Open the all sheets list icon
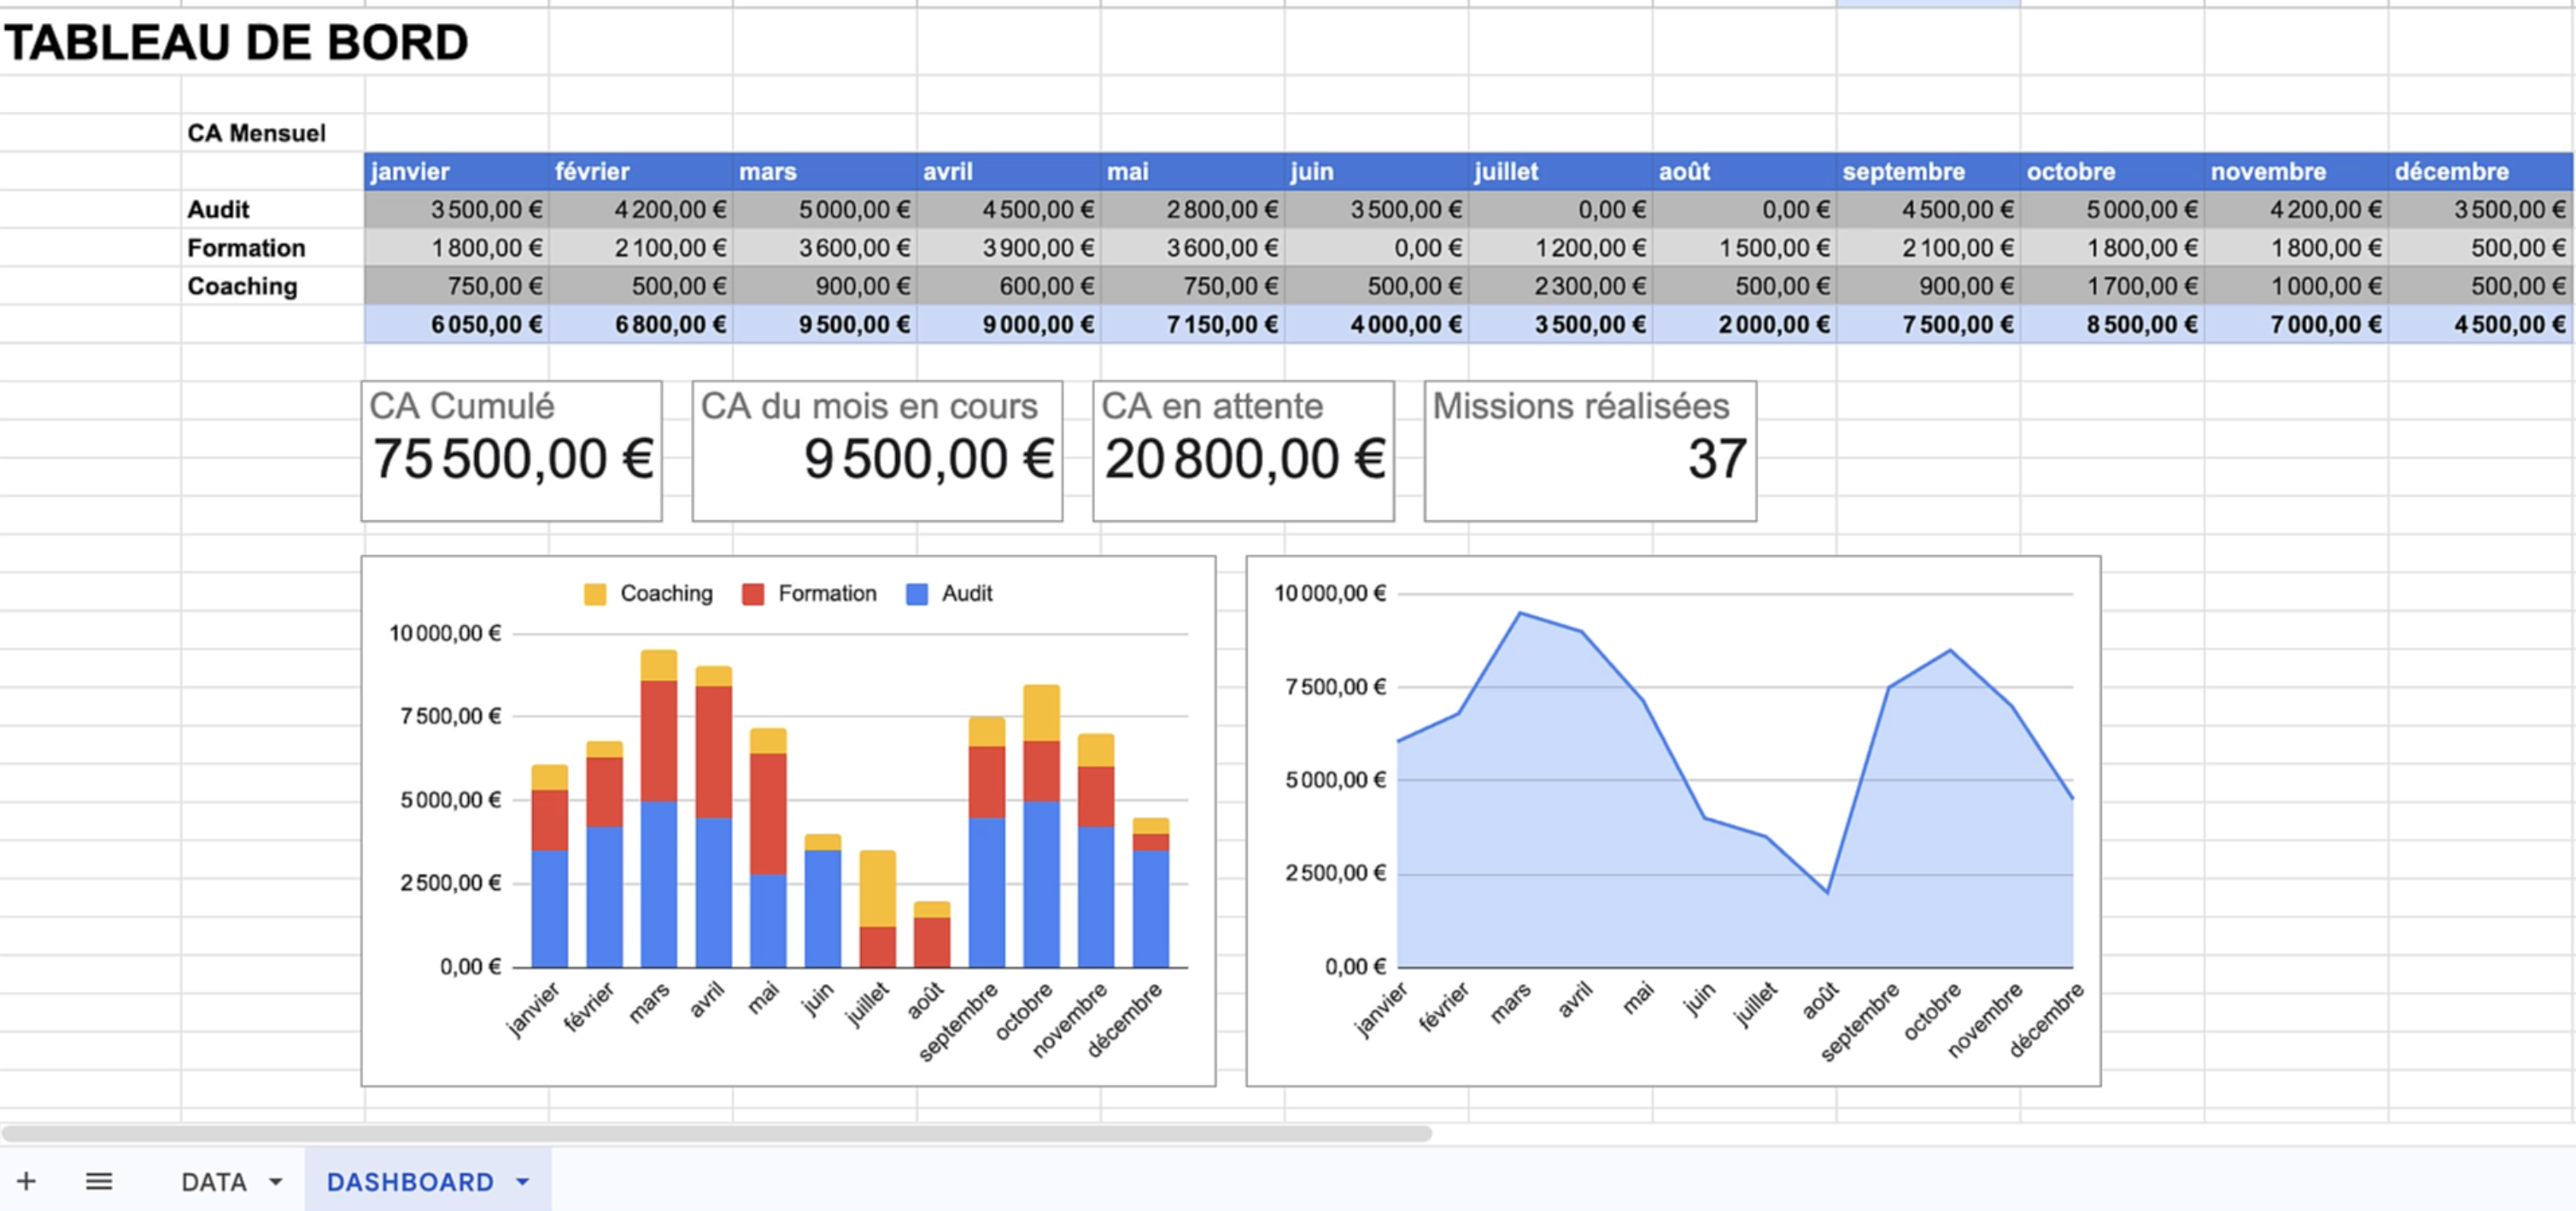2576x1211 pixels. pyautogui.click(x=99, y=1181)
